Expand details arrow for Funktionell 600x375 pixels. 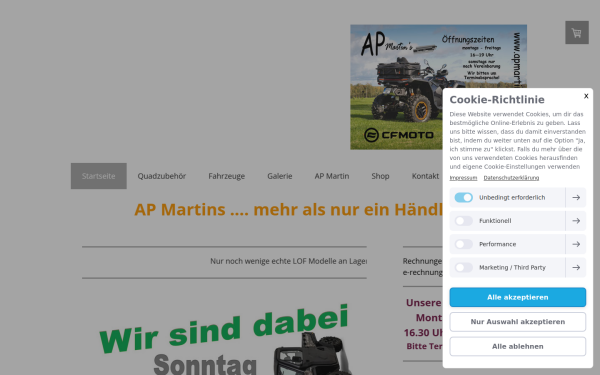coord(576,221)
